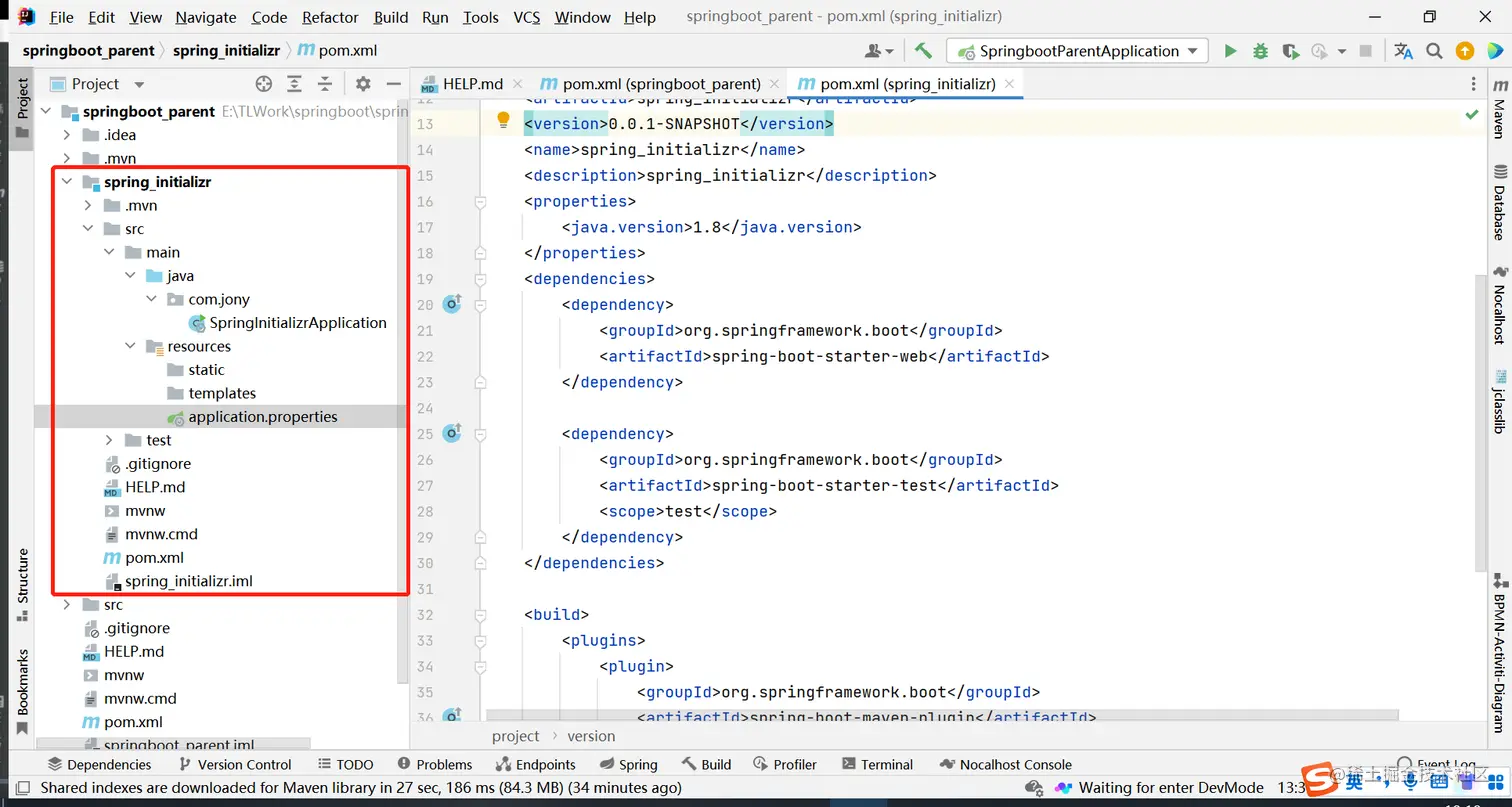The image size is (1512, 807).
Task: Open the Problems tool window
Action: point(435,764)
